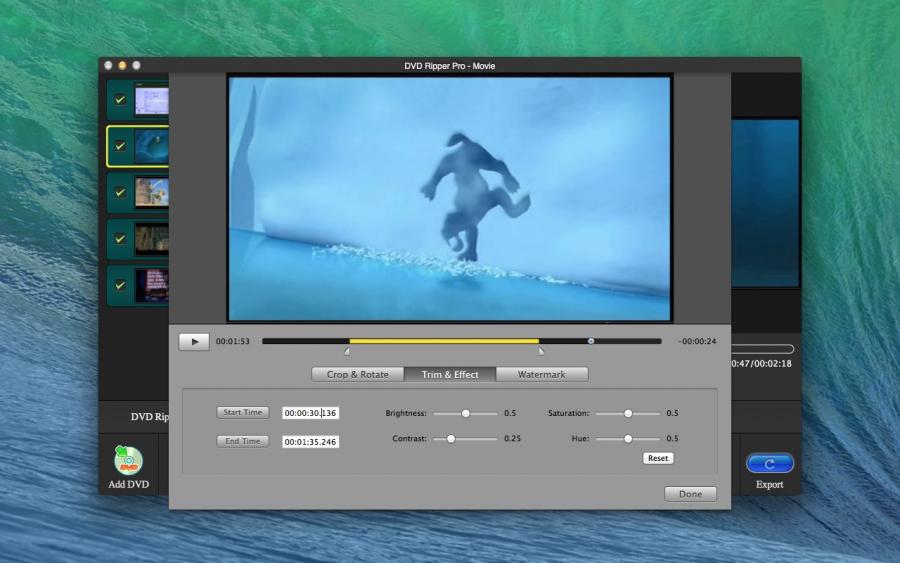900x563 pixels.
Task: Click the playhead on the timeline
Action: pos(591,341)
